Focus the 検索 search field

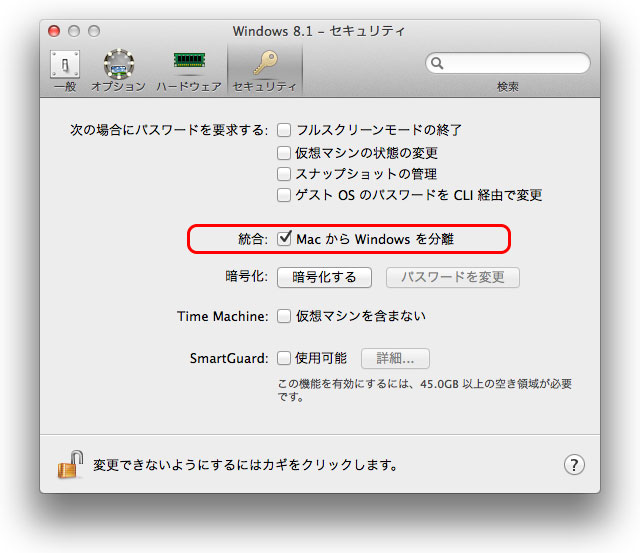point(508,63)
